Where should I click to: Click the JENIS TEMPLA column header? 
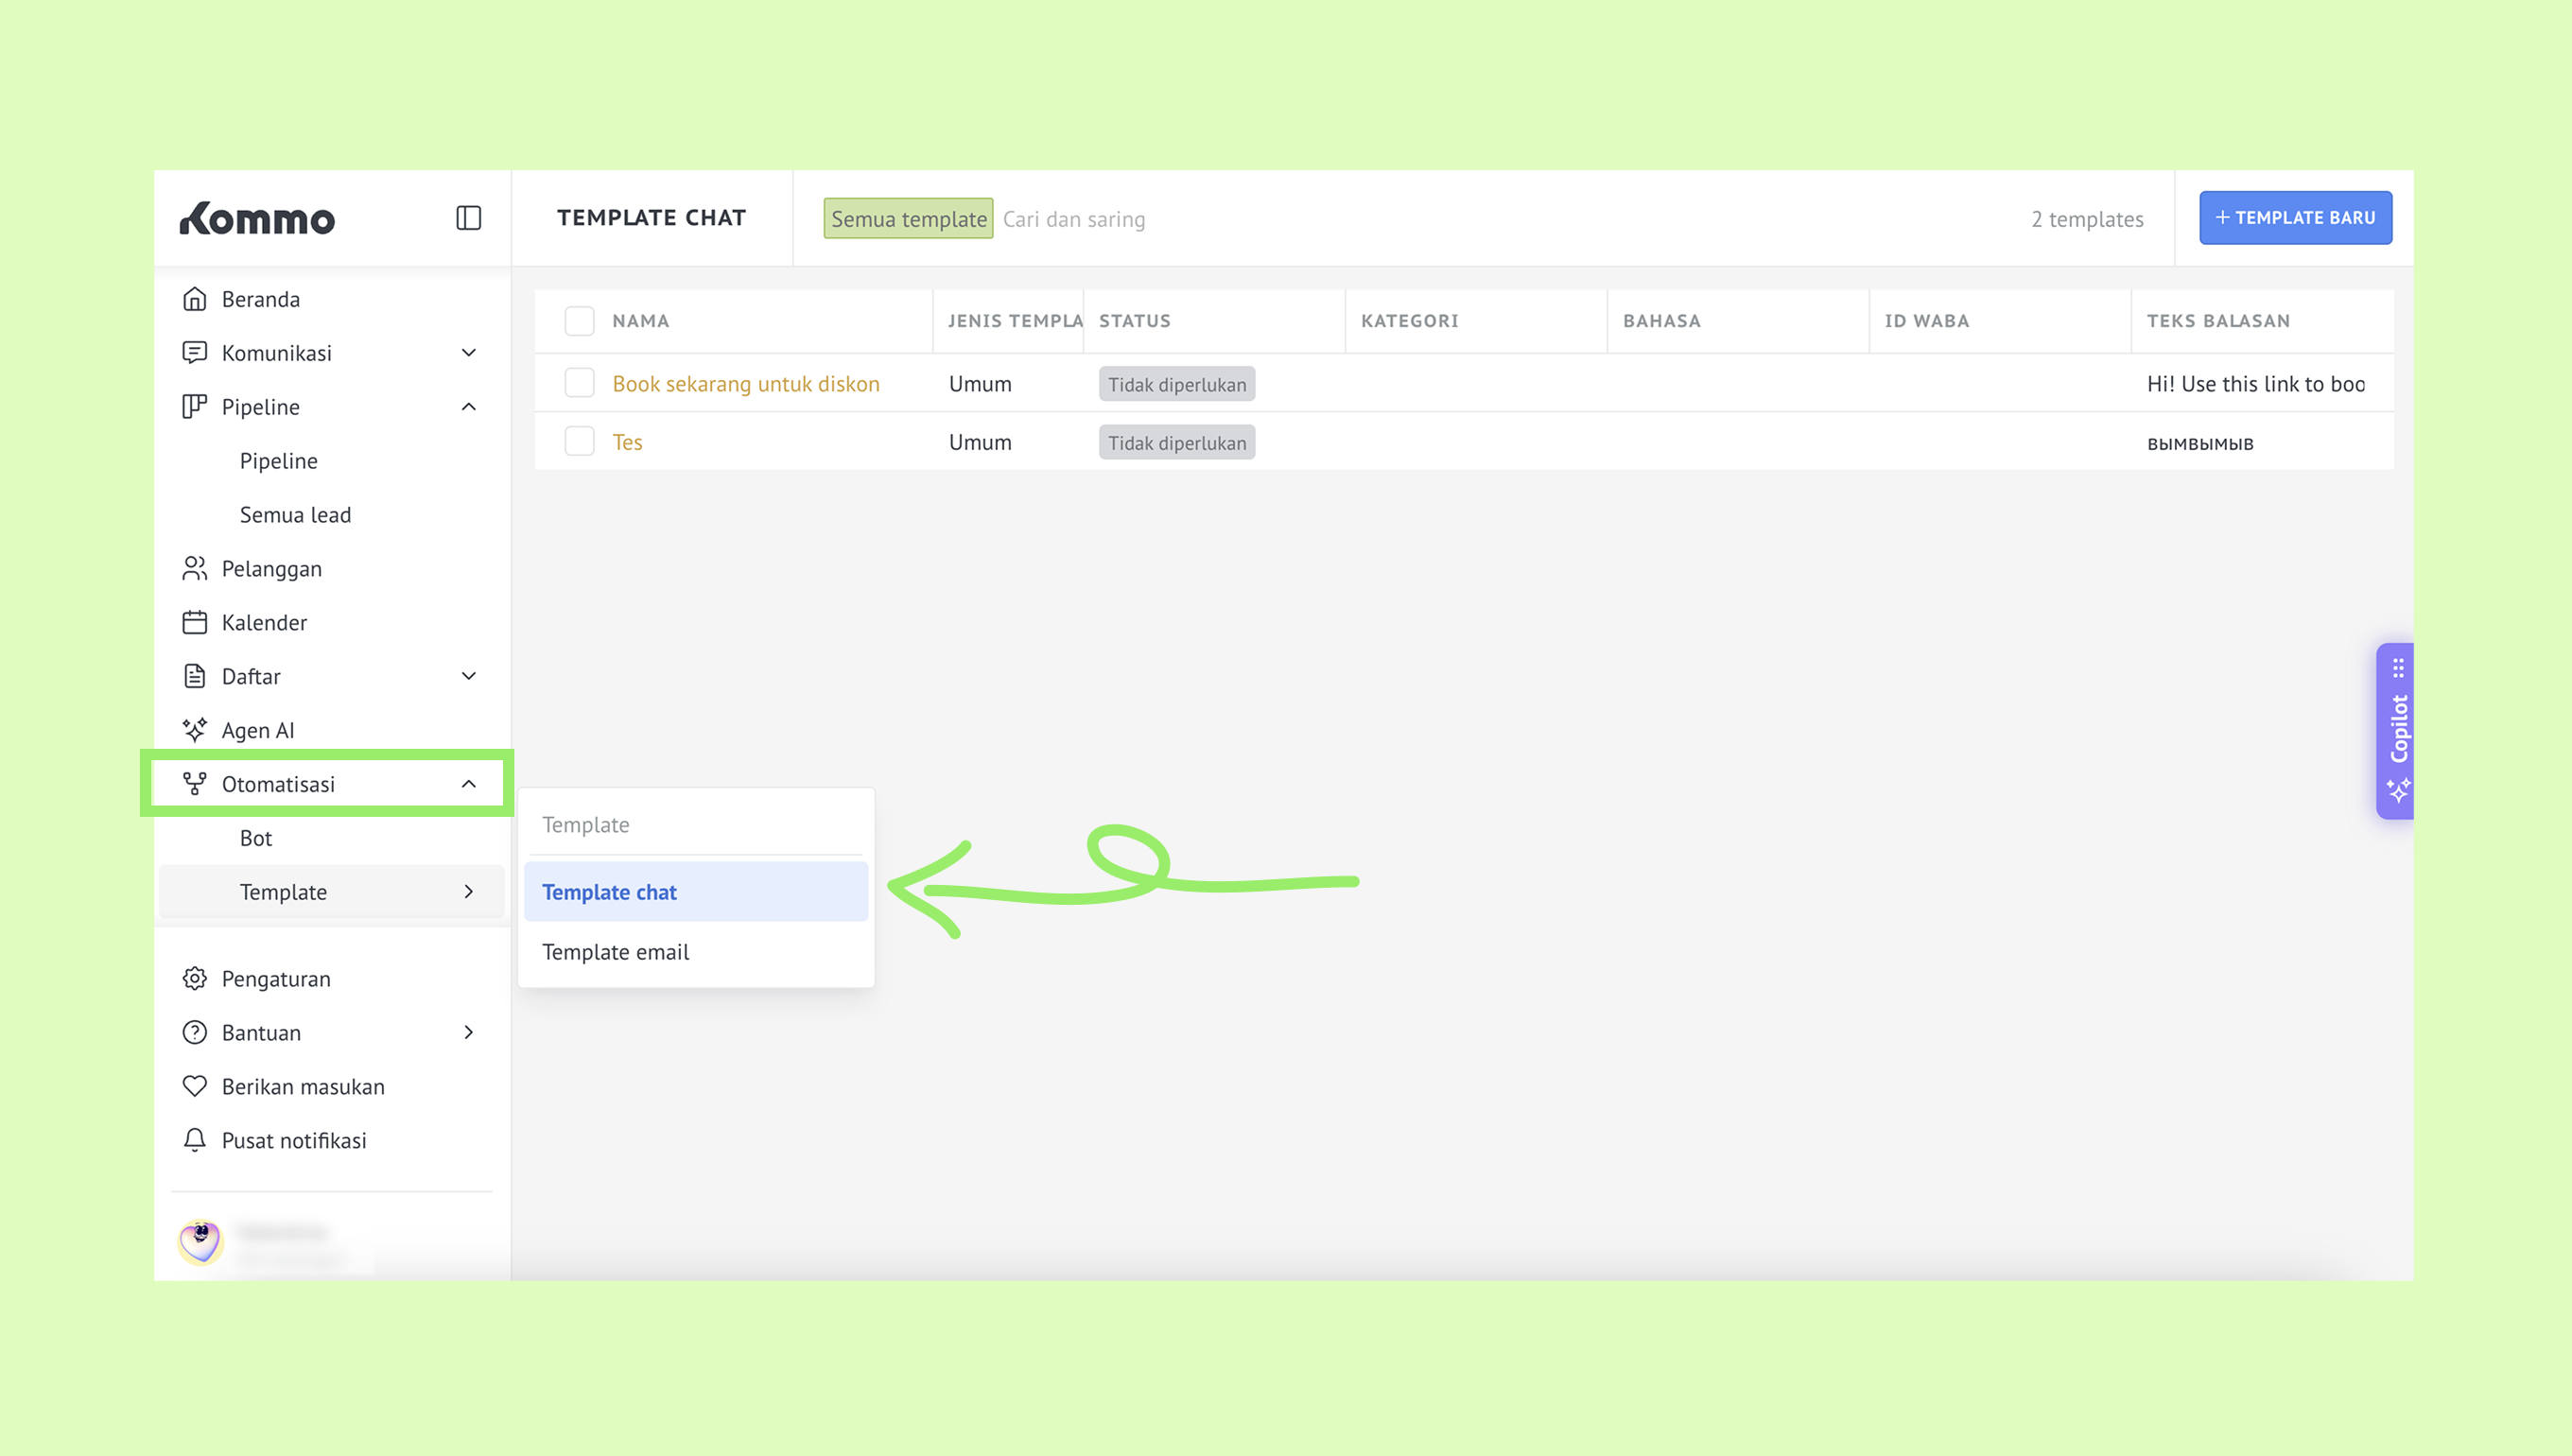tap(1015, 321)
